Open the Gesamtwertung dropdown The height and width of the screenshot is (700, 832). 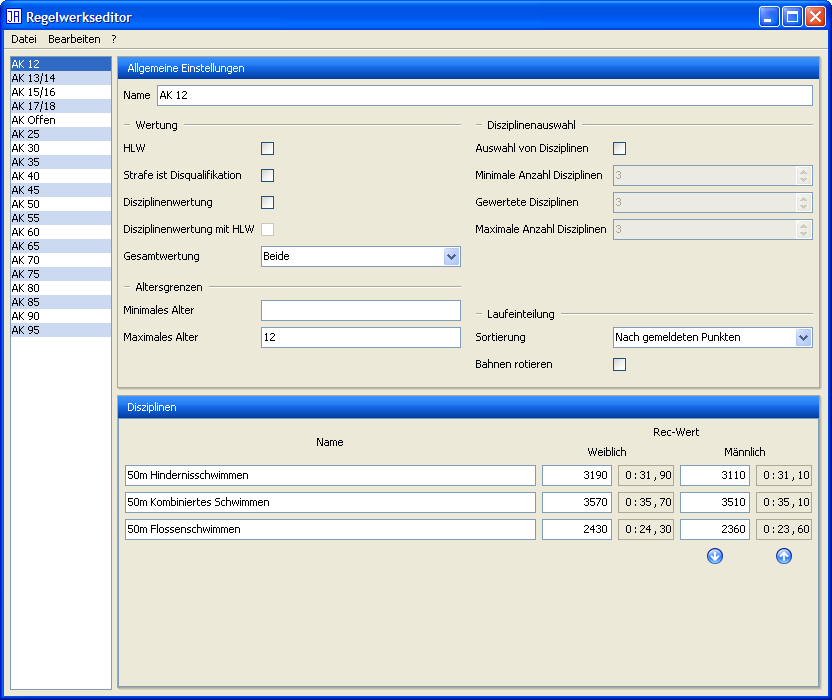pyautogui.click(x=451, y=256)
